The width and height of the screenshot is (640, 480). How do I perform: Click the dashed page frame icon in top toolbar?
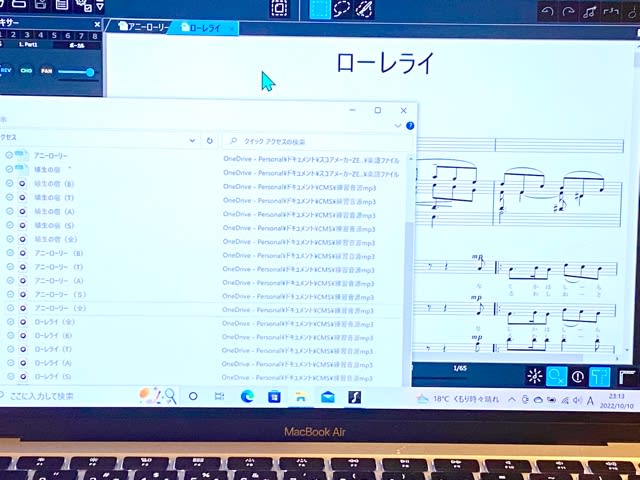click(x=280, y=8)
